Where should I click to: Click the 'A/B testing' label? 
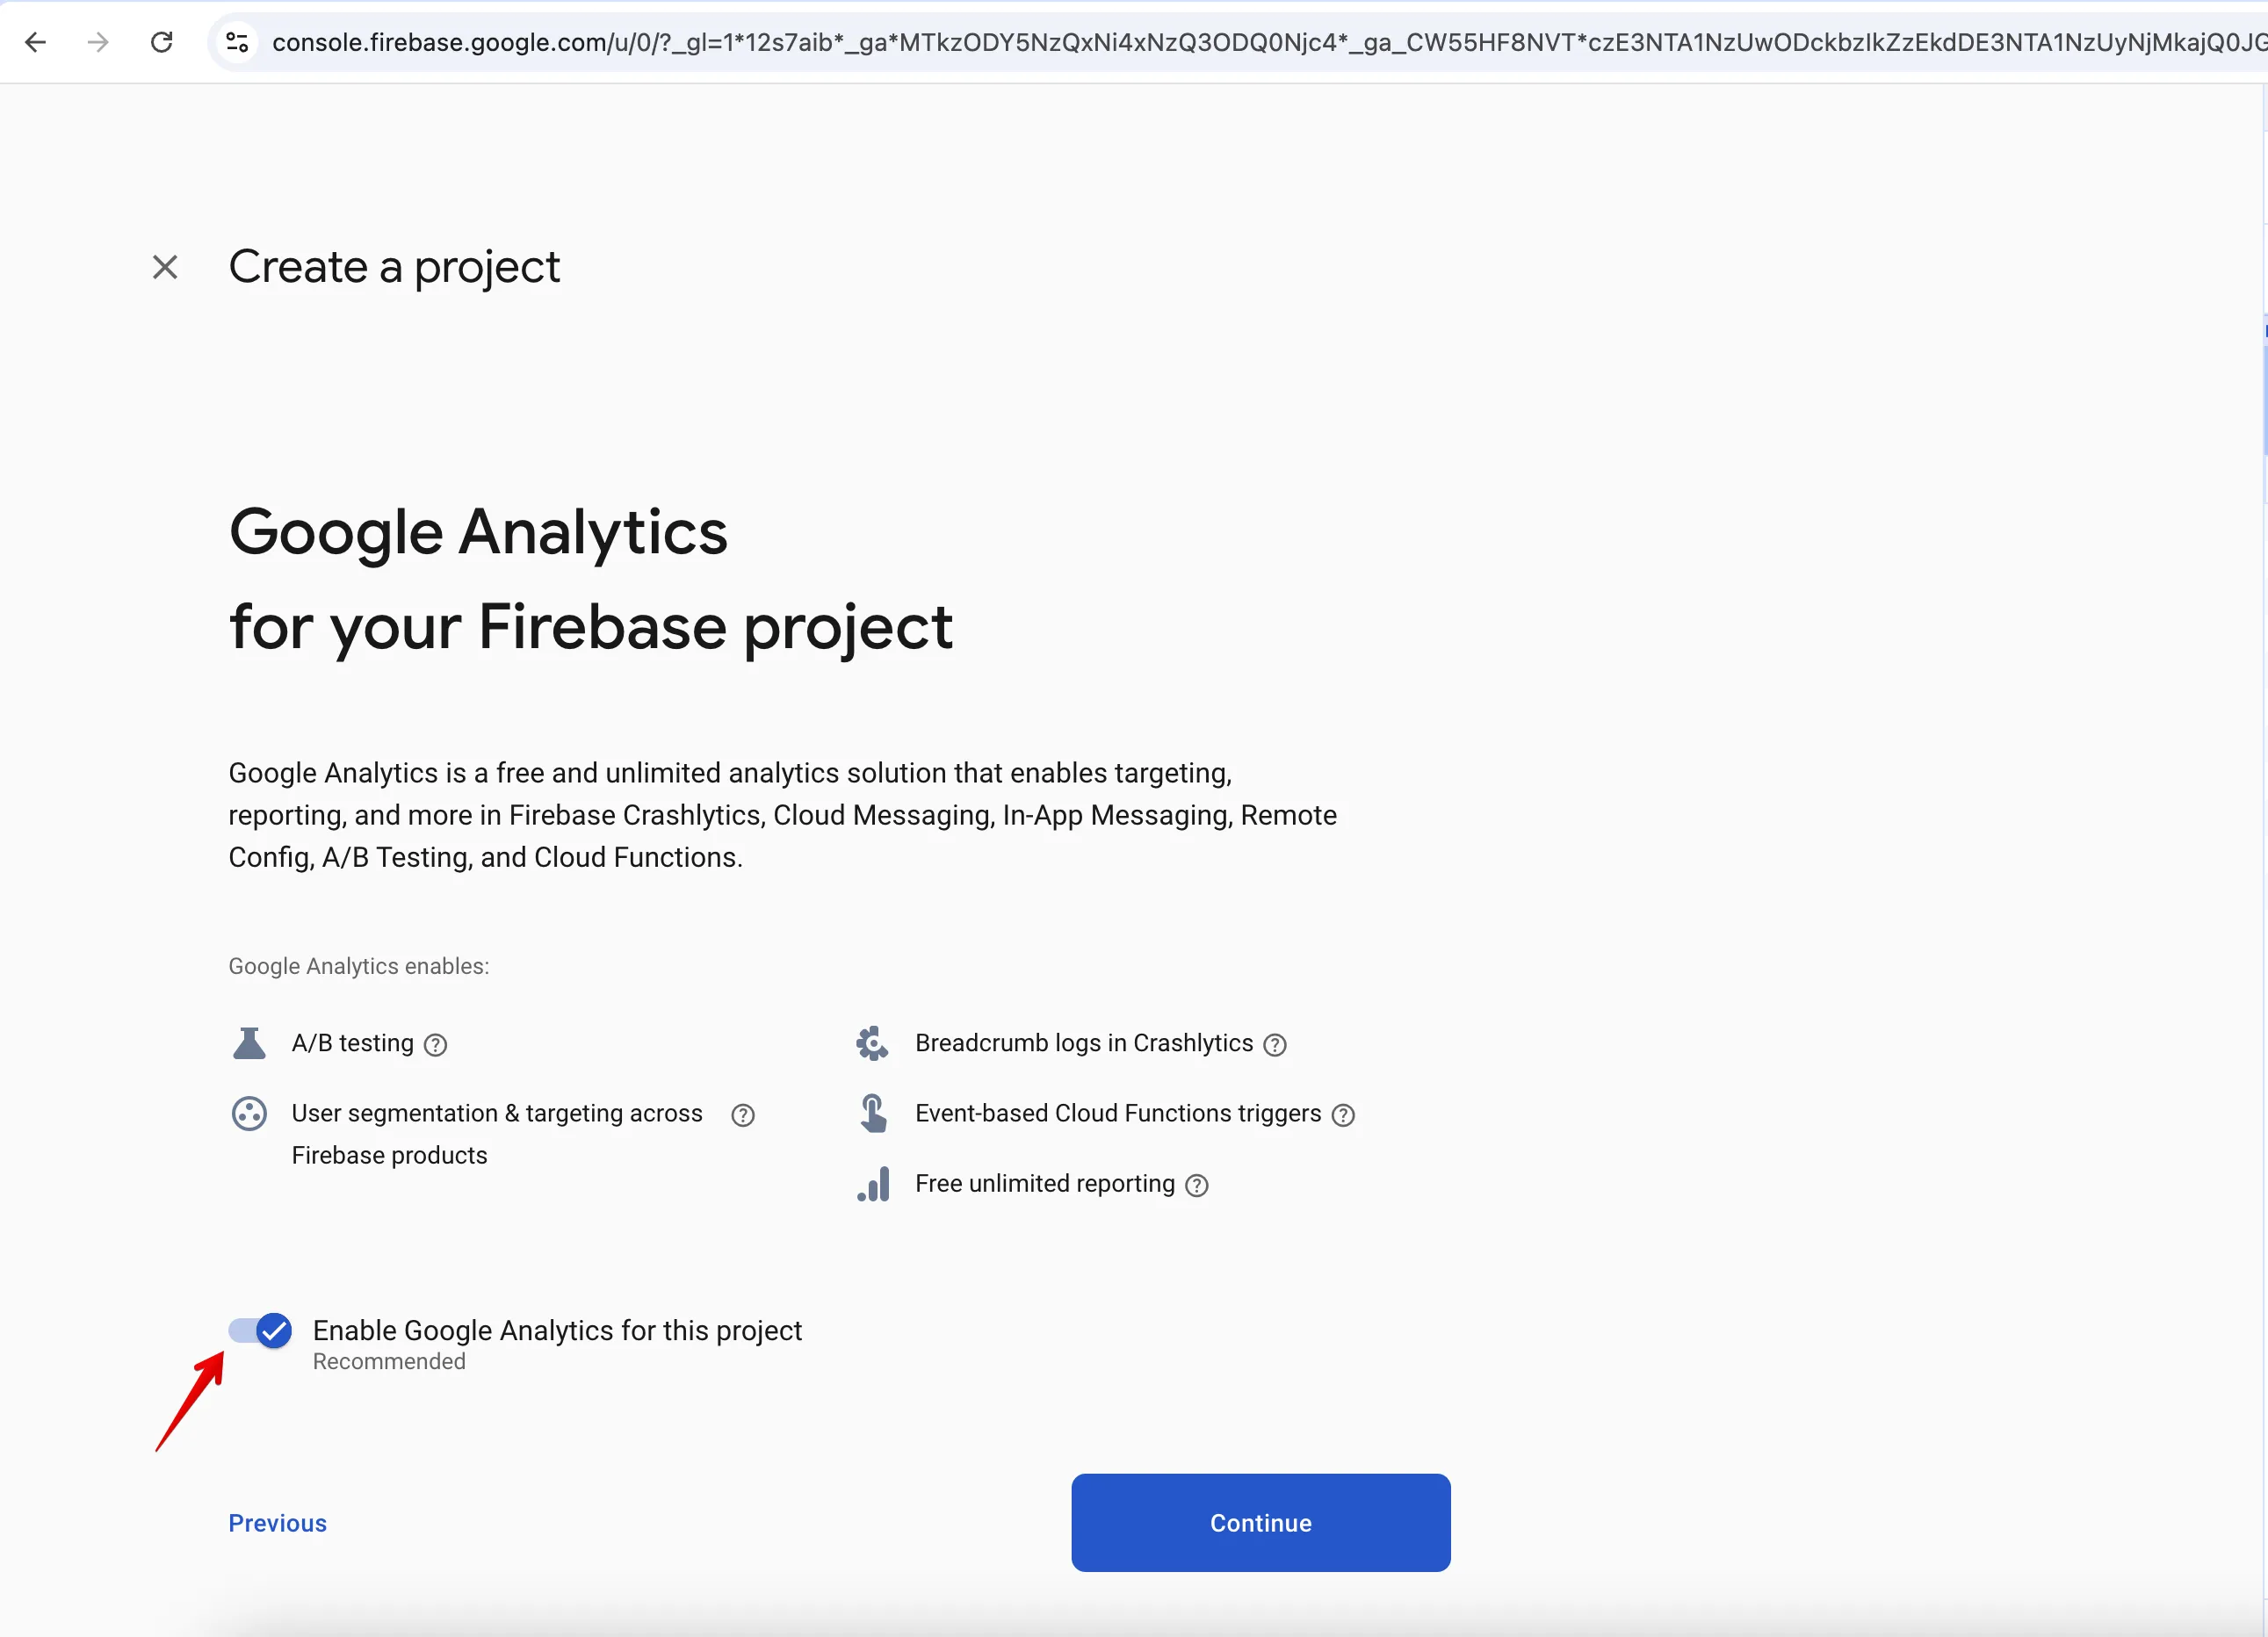click(352, 1043)
